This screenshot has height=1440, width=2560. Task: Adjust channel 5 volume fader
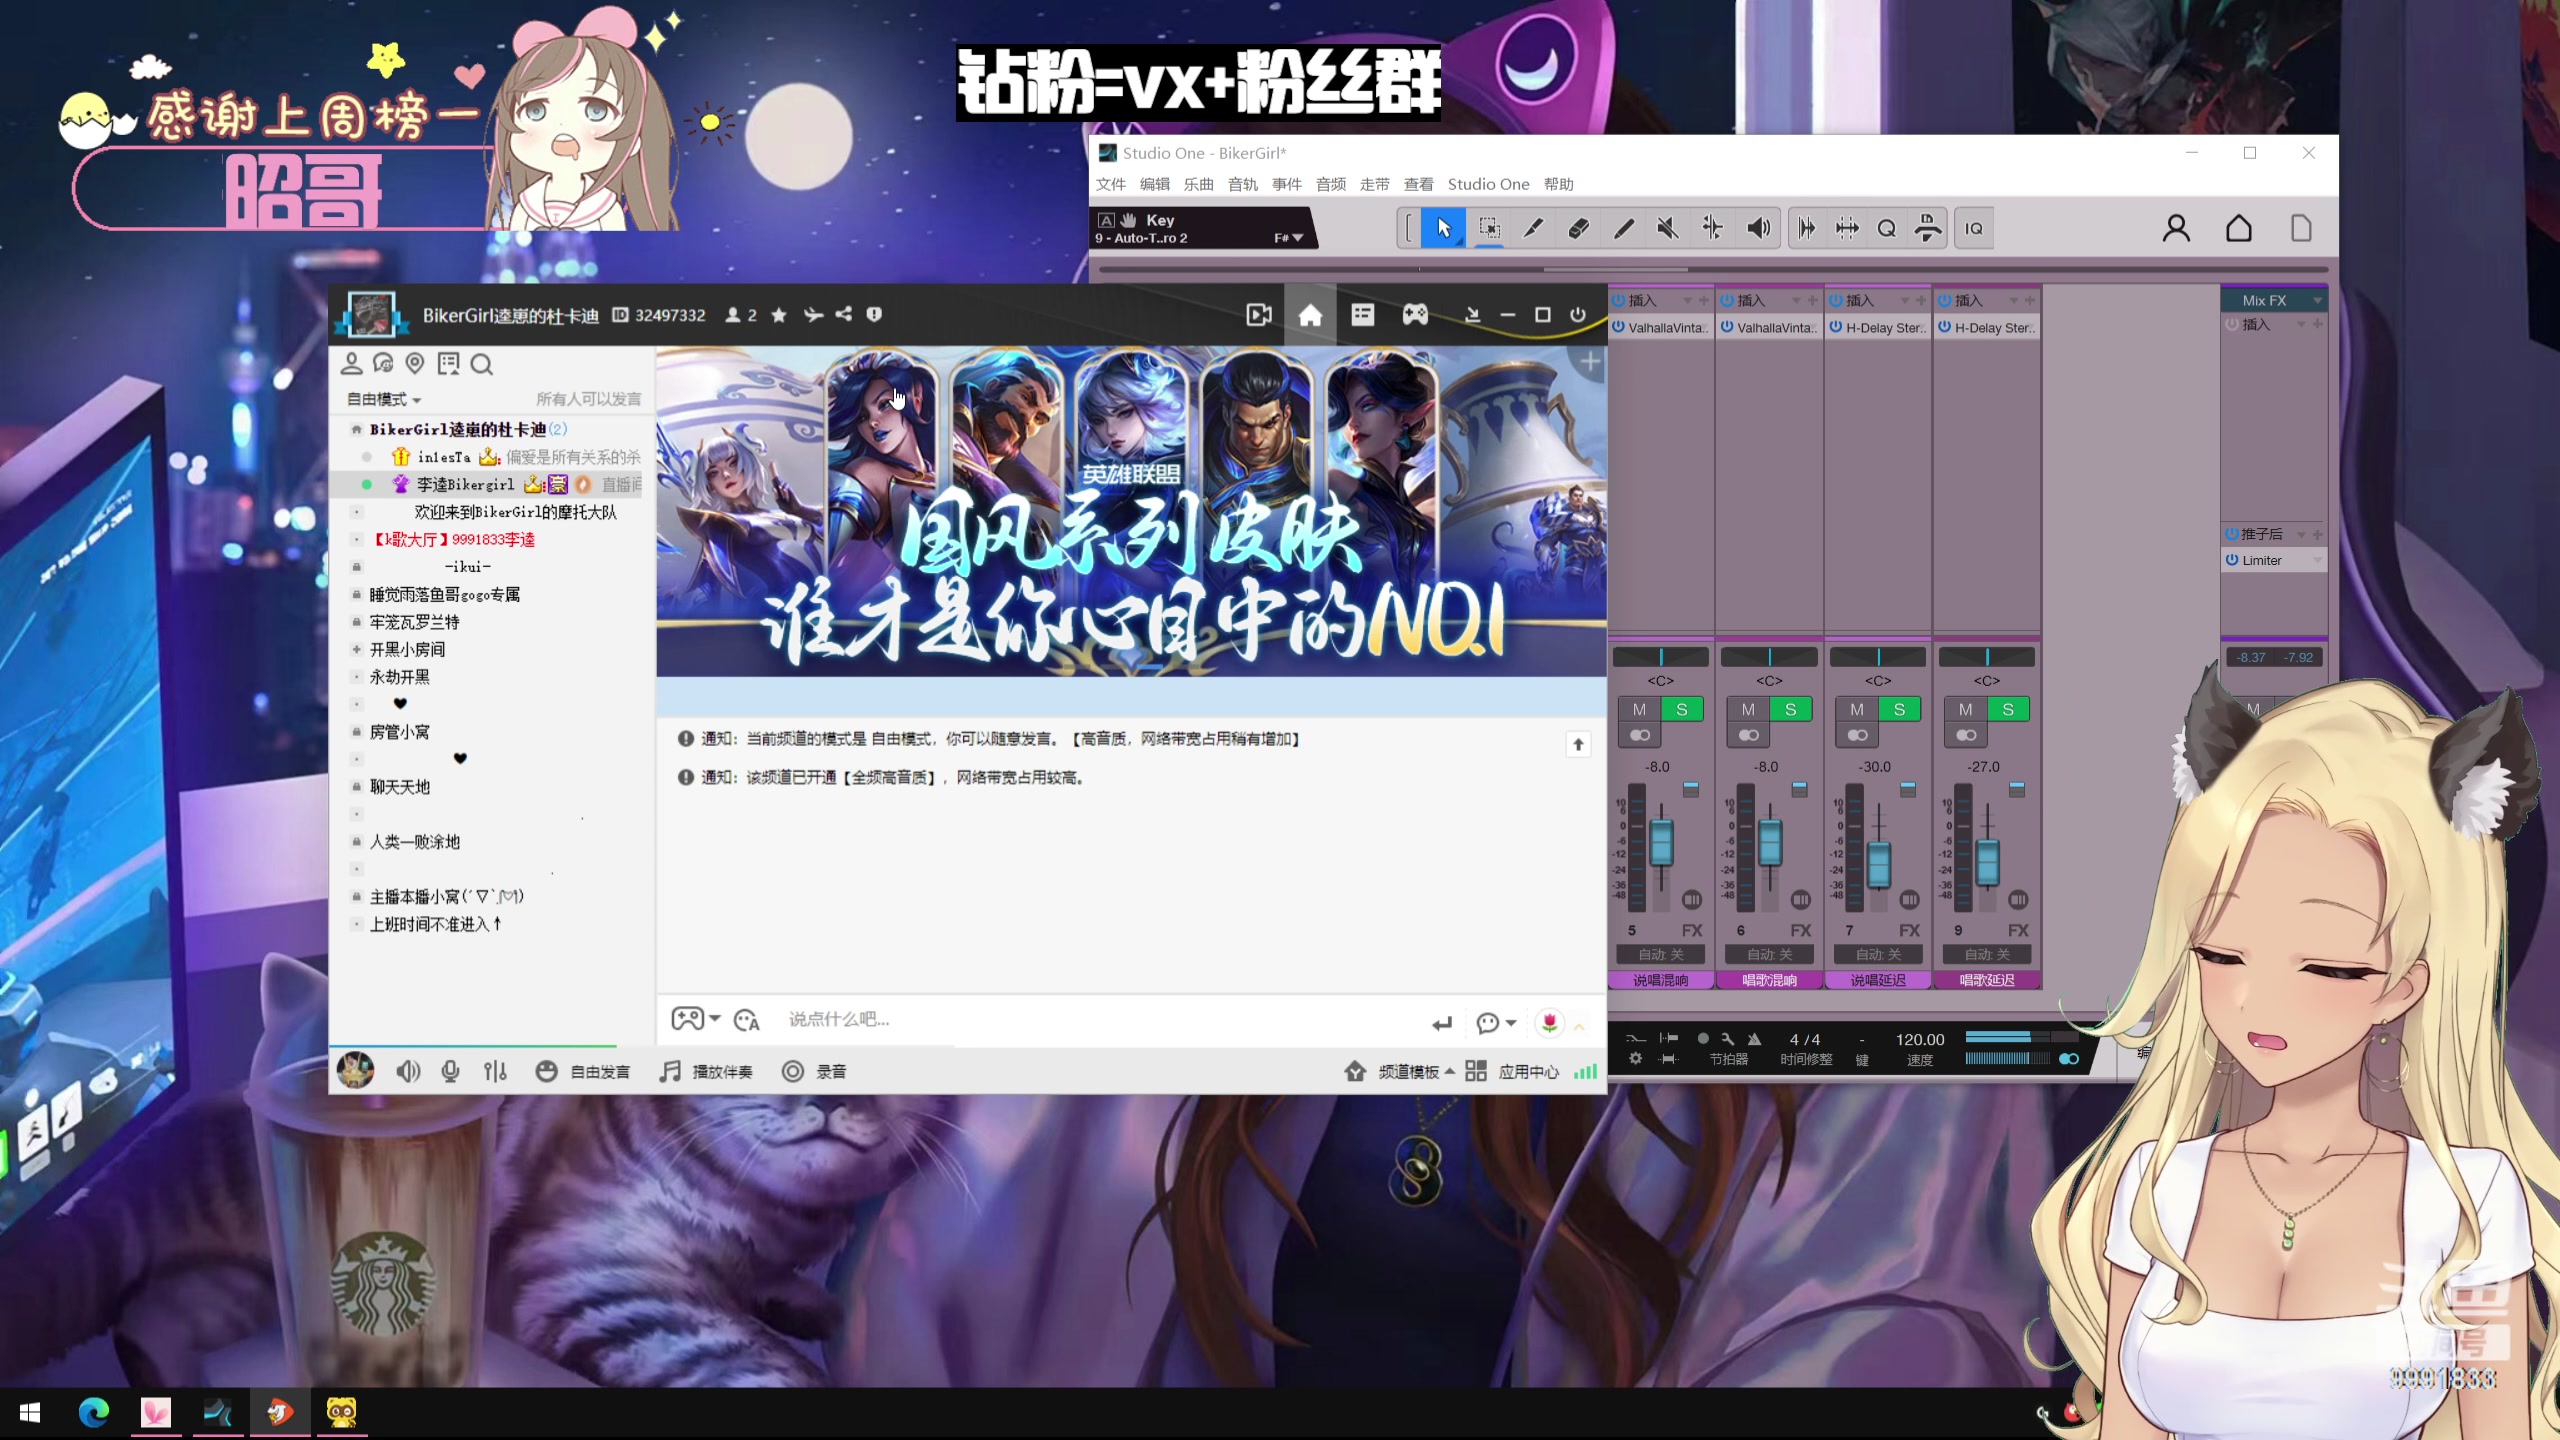[x=1661, y=842]
